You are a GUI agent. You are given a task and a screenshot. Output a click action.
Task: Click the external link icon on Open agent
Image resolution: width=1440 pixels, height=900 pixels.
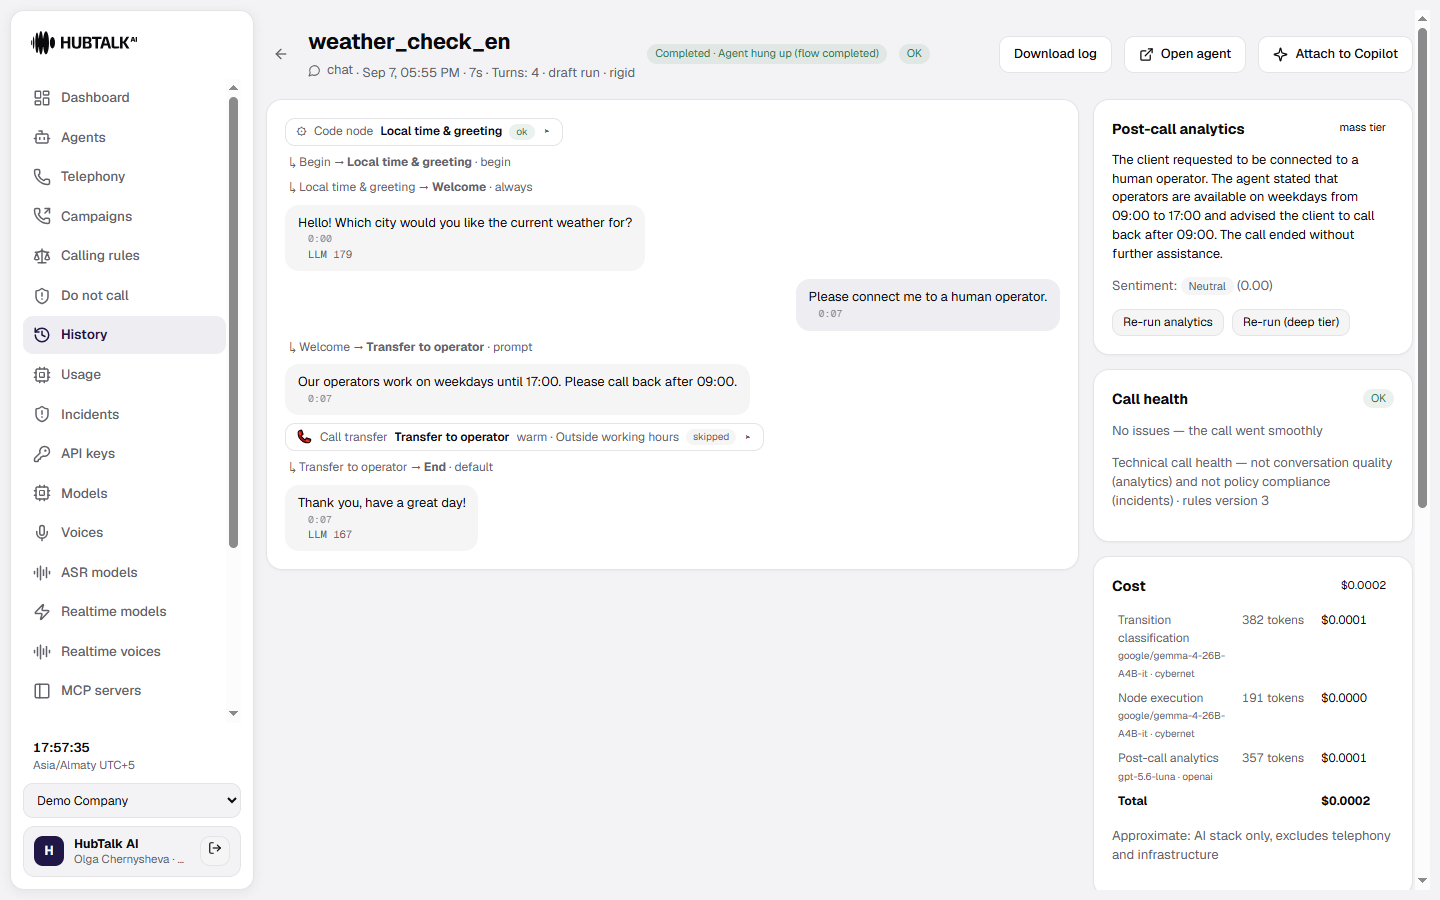tap(1146, 55)
